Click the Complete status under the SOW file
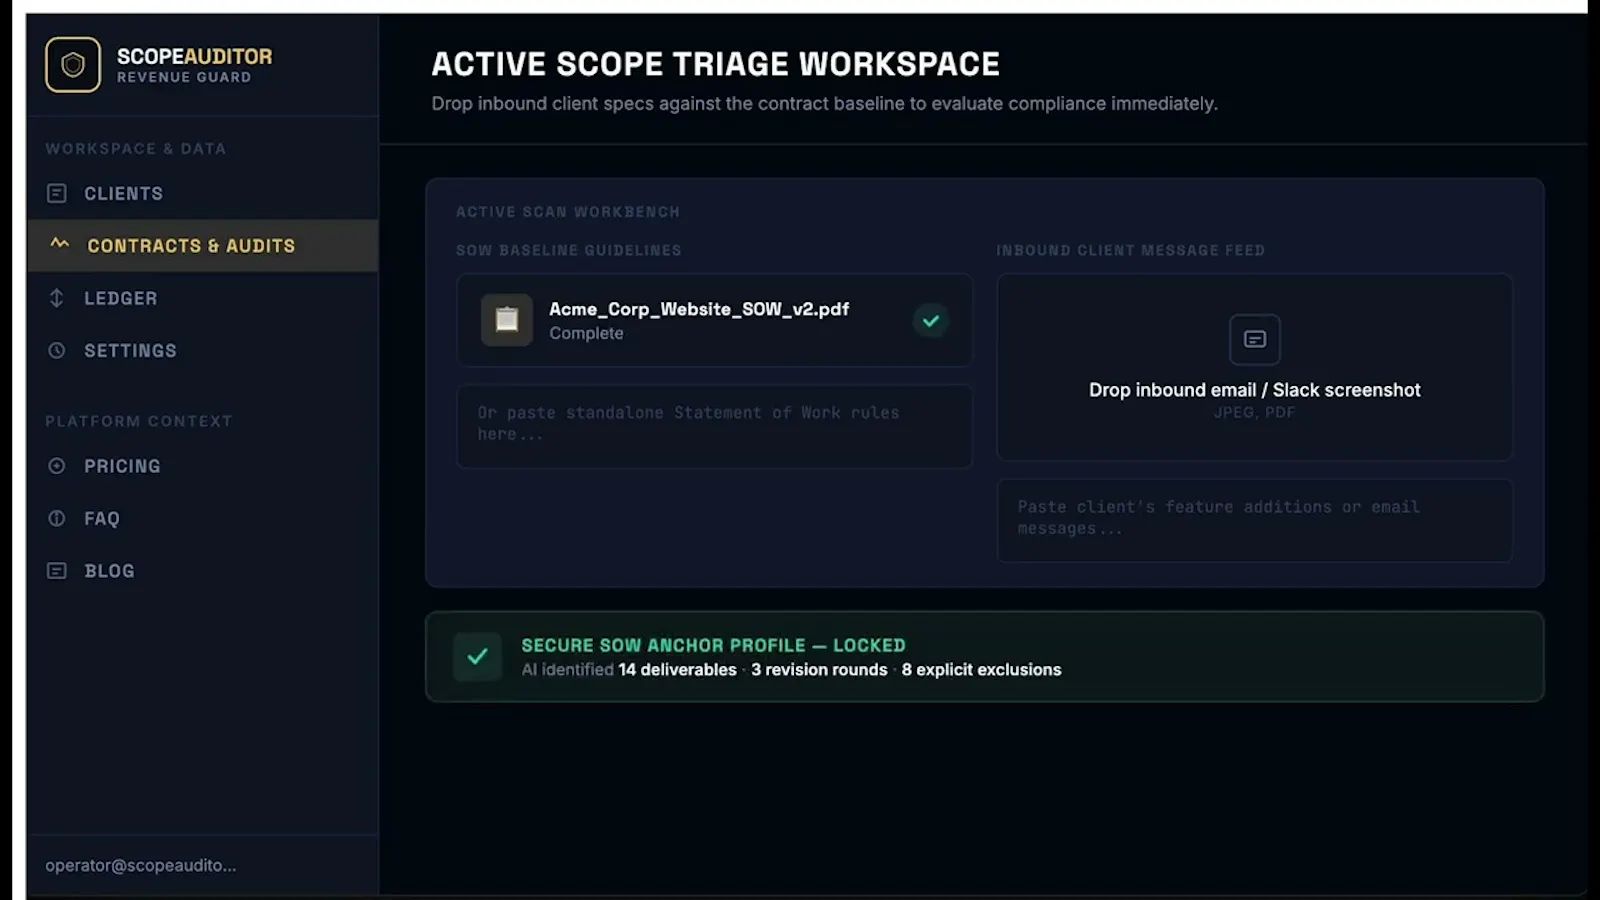The image size is (1600, 900). tap(586, 333)
